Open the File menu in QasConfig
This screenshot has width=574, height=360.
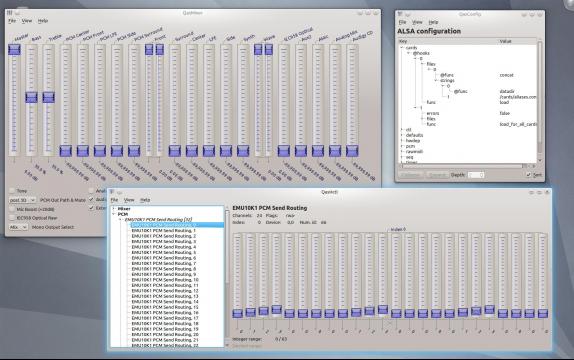pos(402,22)
